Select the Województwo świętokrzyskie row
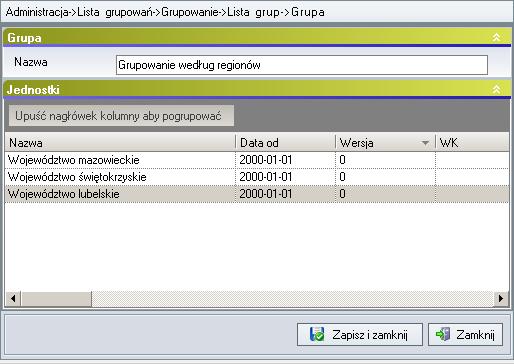The image size is (514, 364). (x=257, y=177)
